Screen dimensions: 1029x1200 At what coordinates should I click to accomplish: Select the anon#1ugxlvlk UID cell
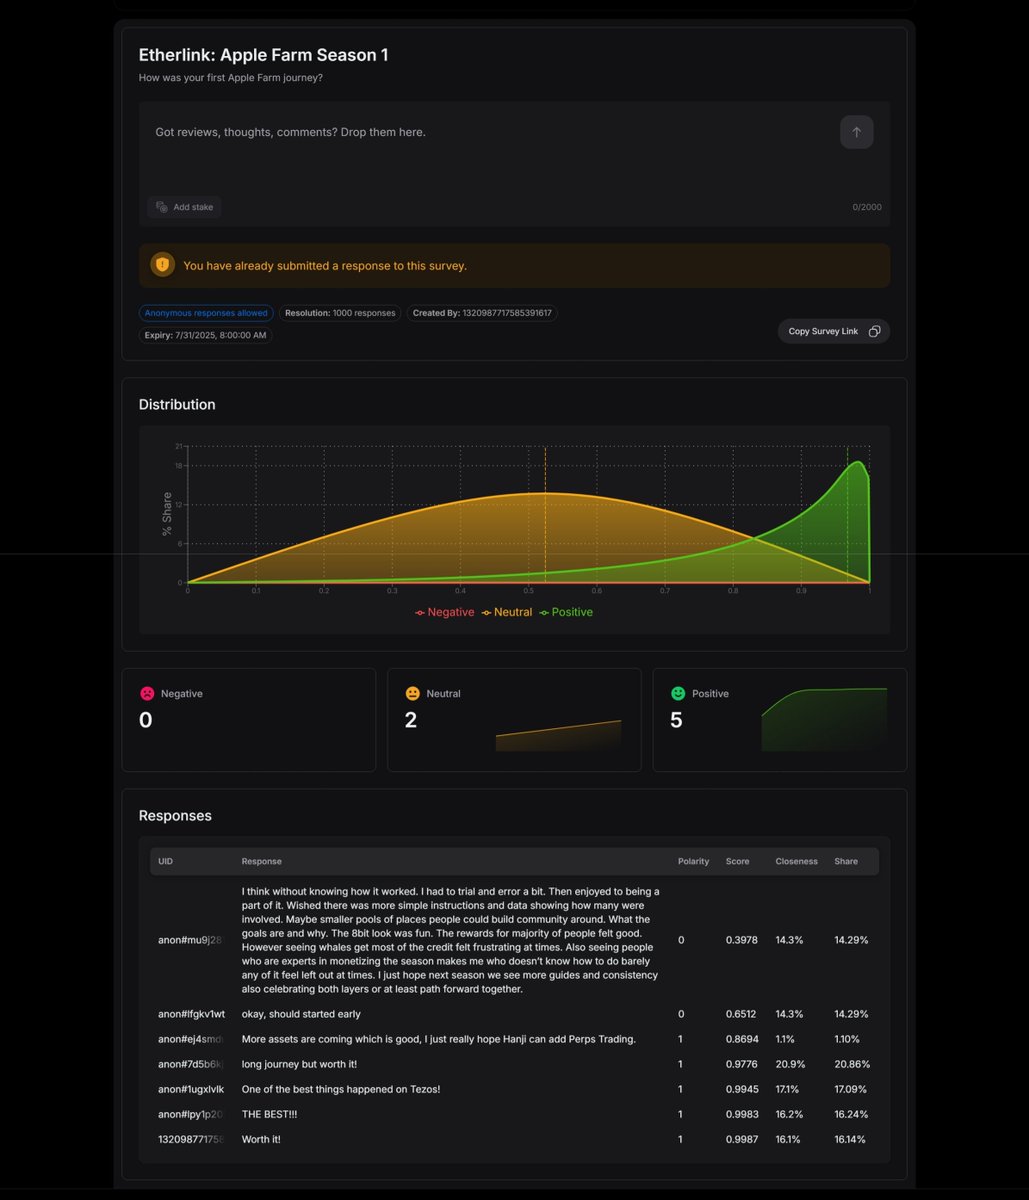tap(191, 1089)
